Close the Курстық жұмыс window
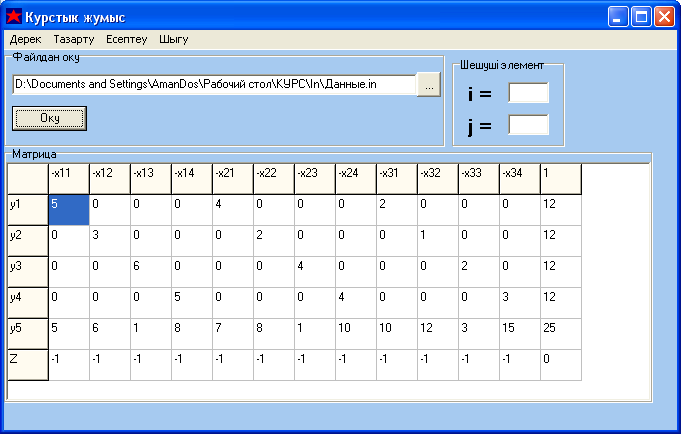 pyautogui.click(x=664, y=17)
